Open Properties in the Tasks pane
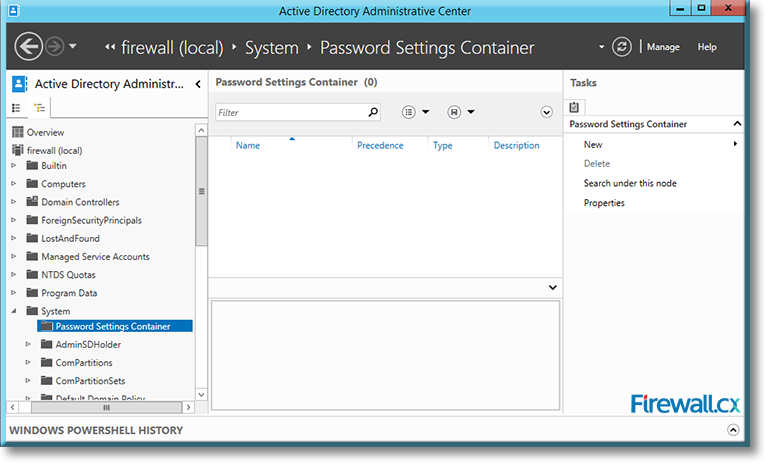This screenshot has width=768, height=465. [x=604, y=203]
